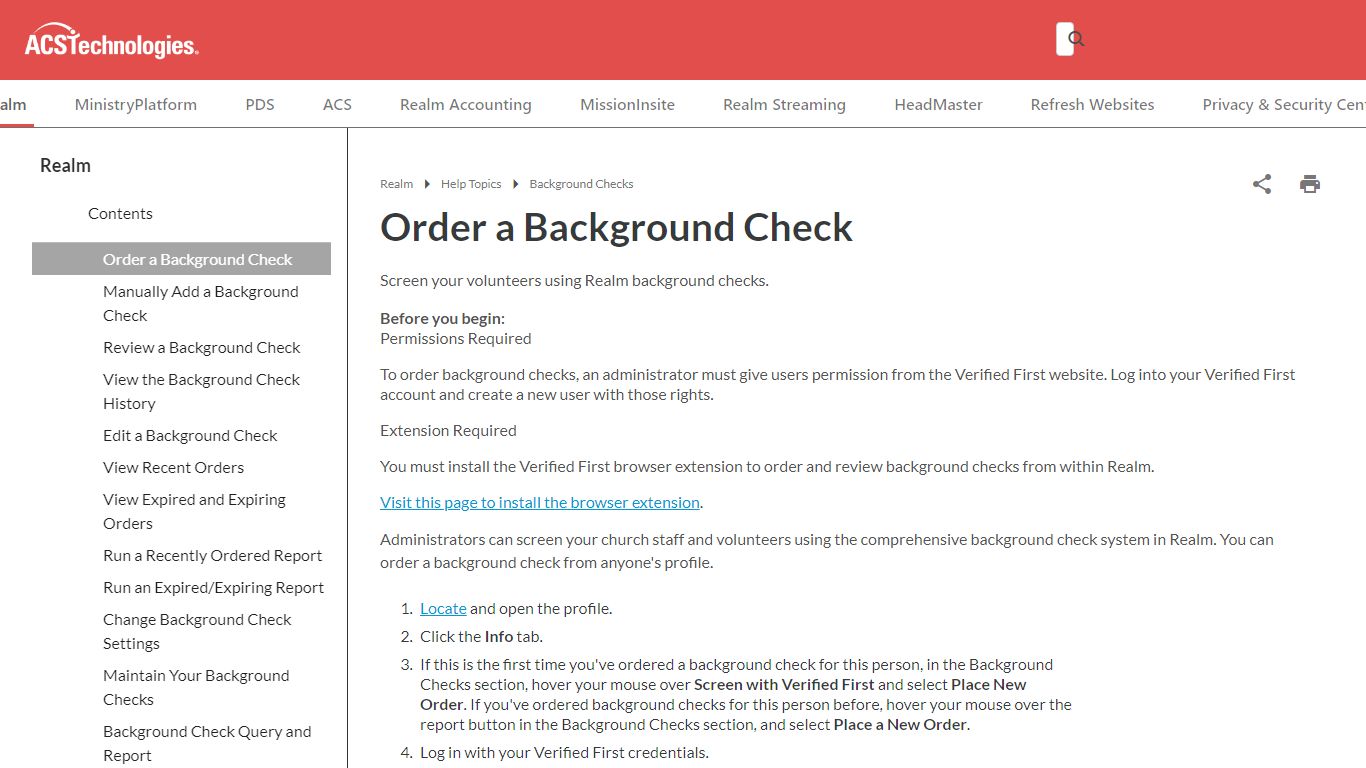Open Change Background Check Settings
The width and height of the screenshot is (1366, 768).
[197, 631]
